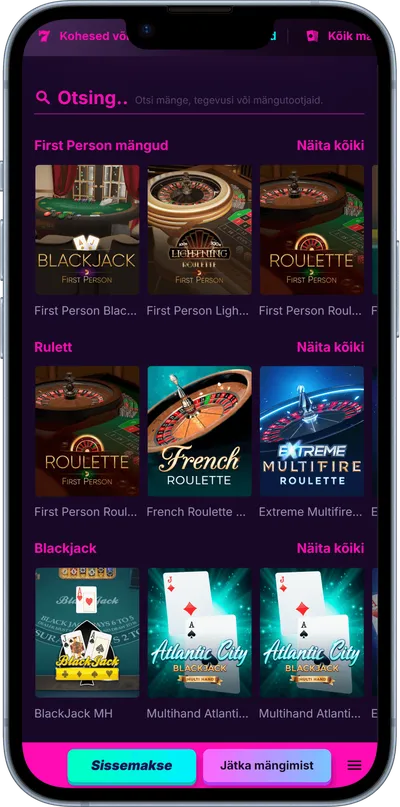Screen dimensions: 400x807
Task: Open the Kõik mängud tab
Action: 349,36
